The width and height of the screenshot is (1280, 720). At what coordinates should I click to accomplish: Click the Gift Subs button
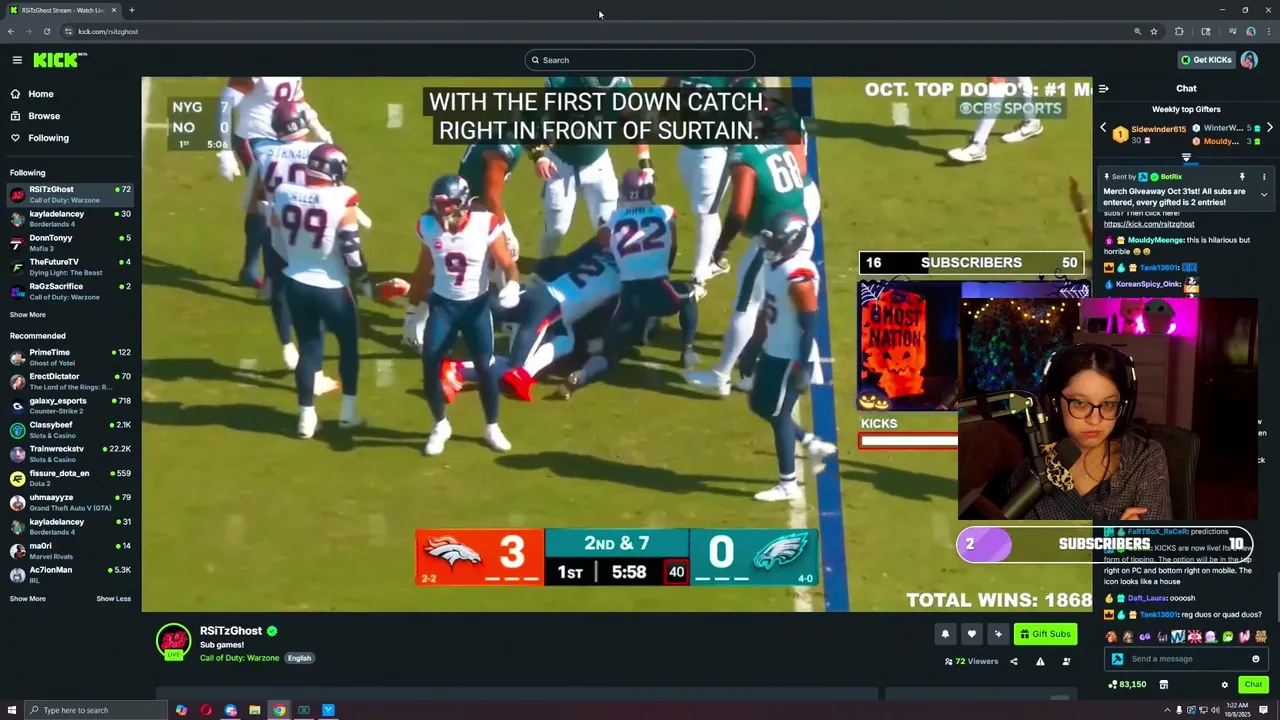tap(1045, 634)
